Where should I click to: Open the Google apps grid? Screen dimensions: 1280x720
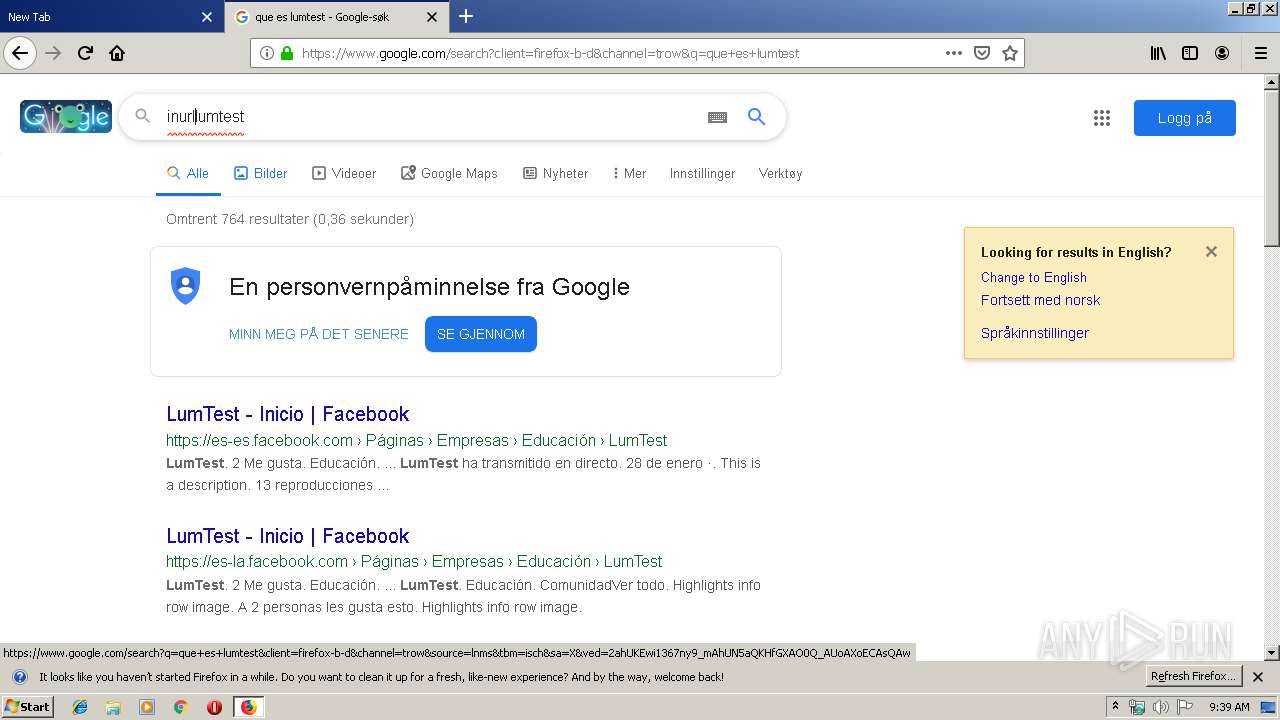pyautogui.click(x=1102, y=118)
